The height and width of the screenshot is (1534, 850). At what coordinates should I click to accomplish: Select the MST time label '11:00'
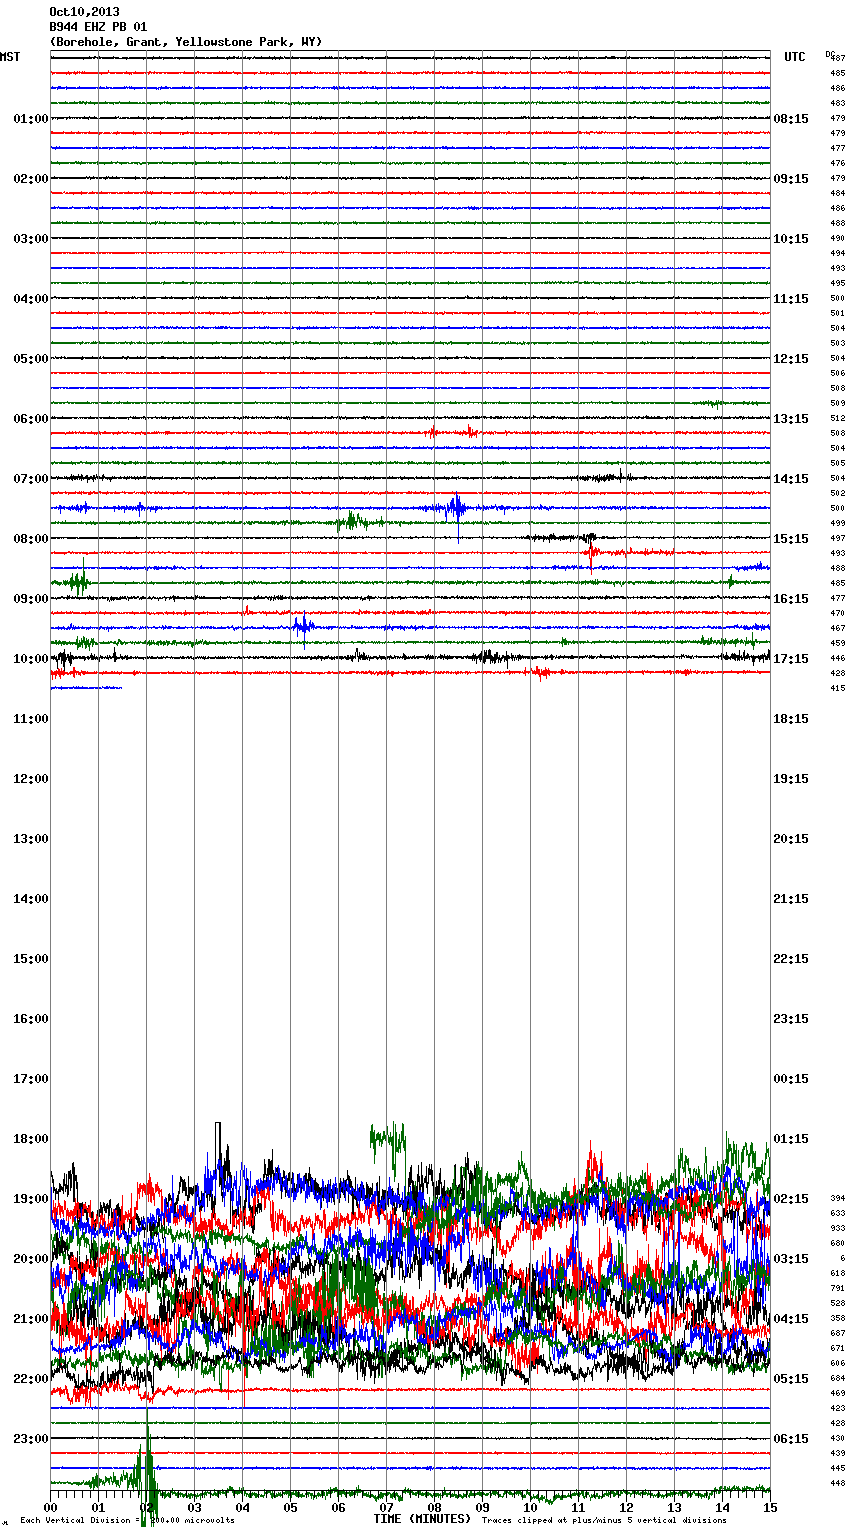click(31, 719)
